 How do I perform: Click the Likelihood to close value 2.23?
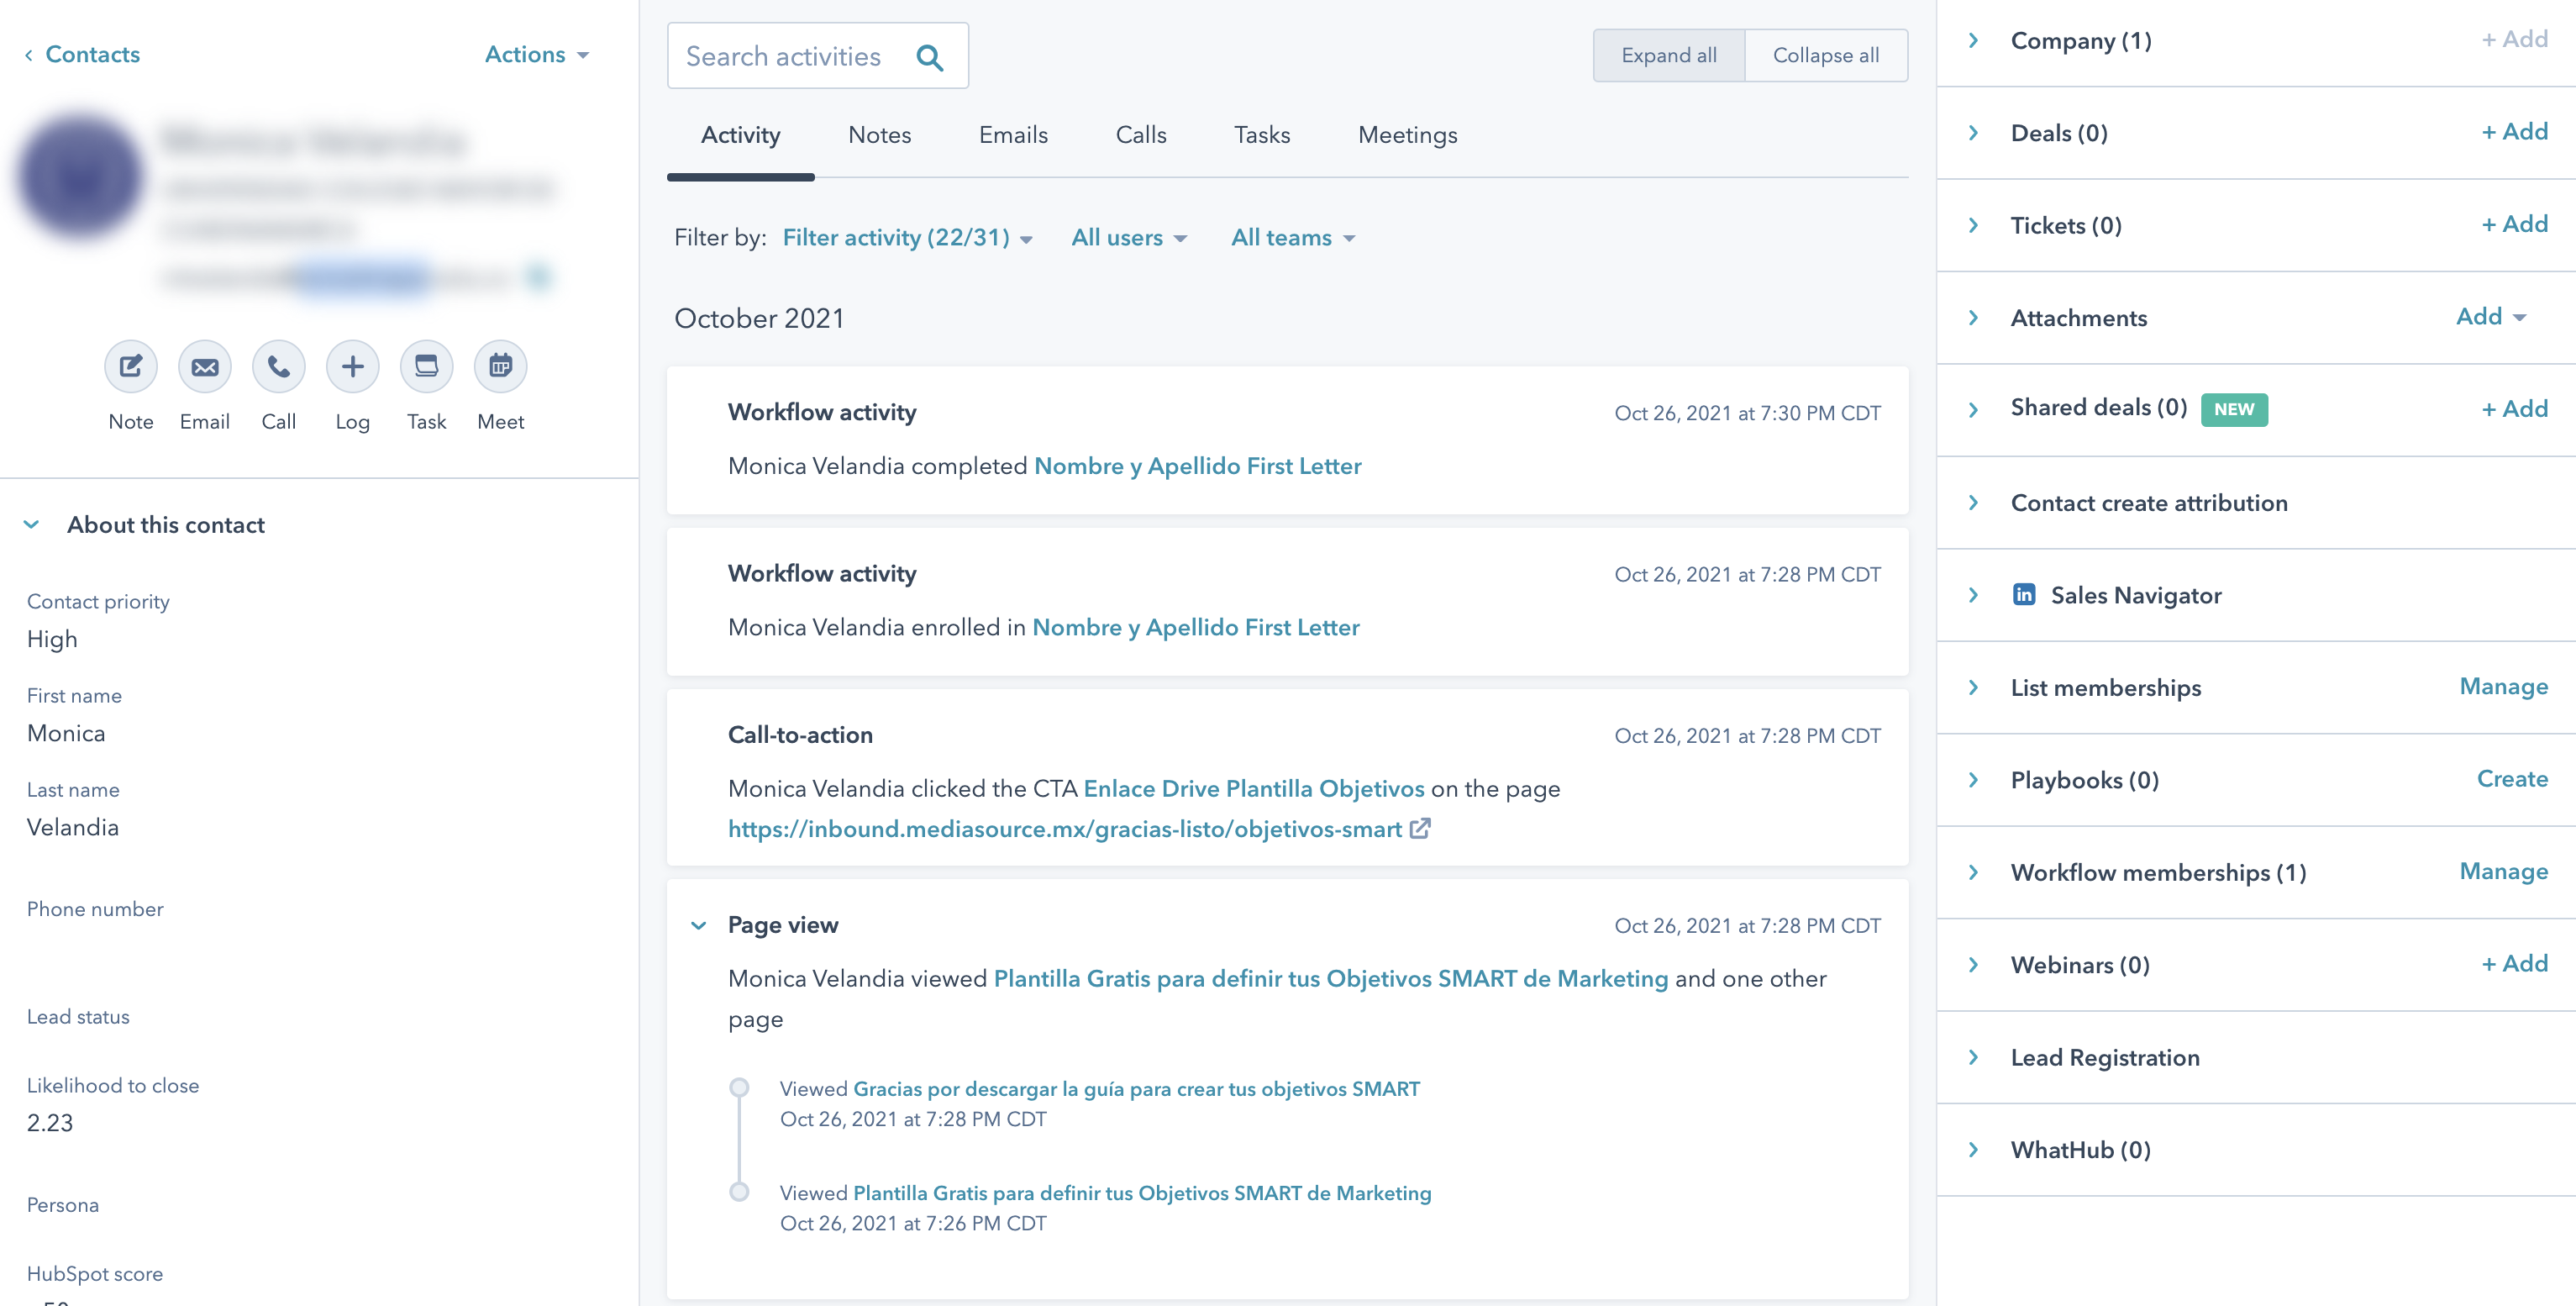(x=50, y=1123)
